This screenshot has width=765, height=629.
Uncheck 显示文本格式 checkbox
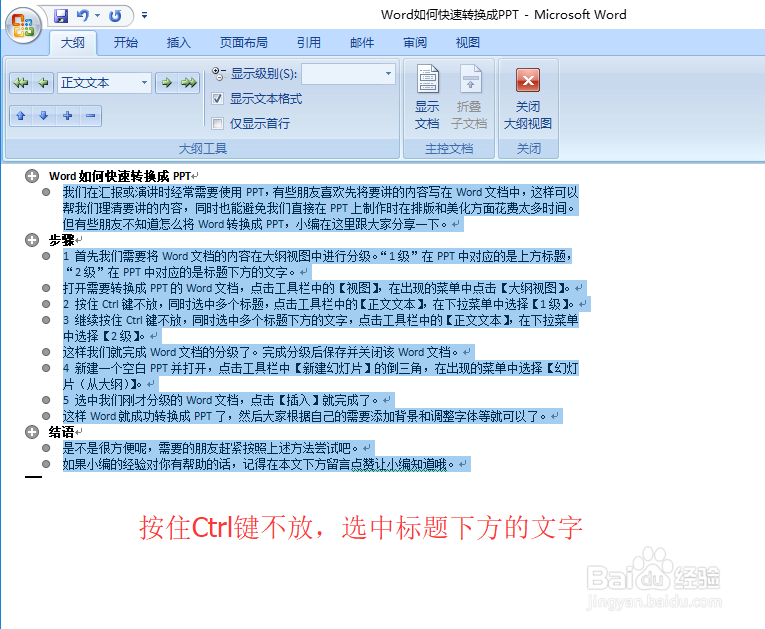tap(218, 99)
